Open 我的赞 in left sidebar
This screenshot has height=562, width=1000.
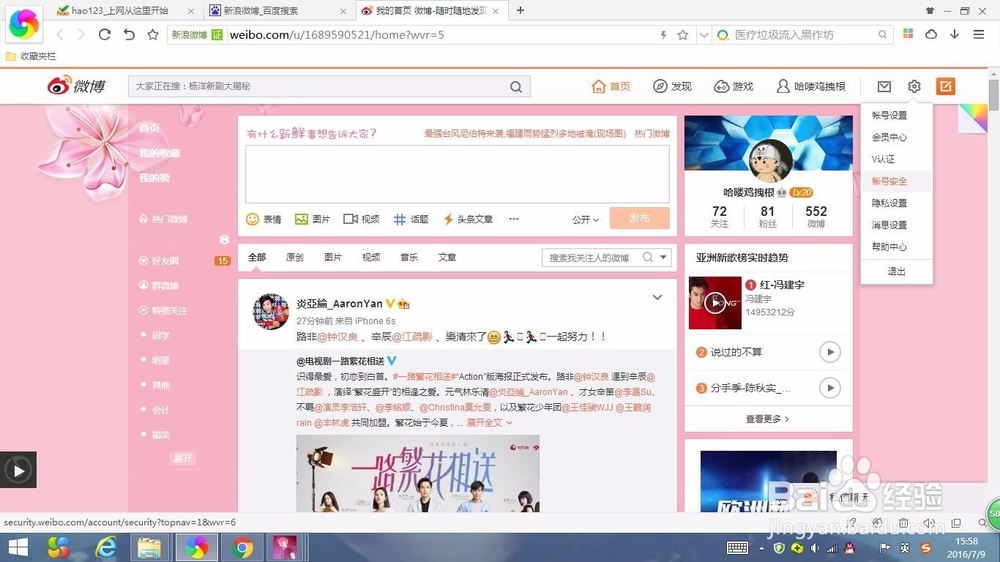pos(154,178)
